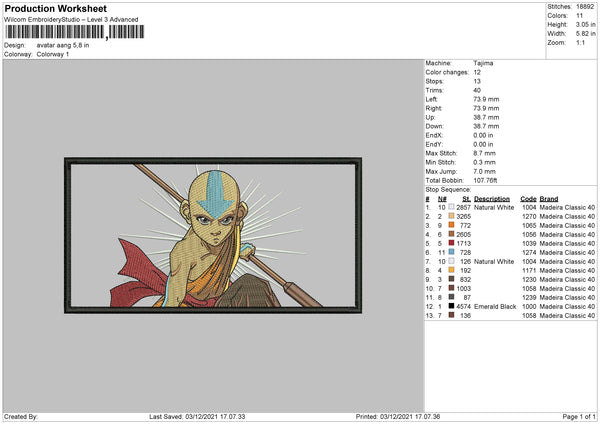Click the Emerald Black description text
The height and width of the screenshot is (424, 600).
pyautogui.click(x=495, y=306)
